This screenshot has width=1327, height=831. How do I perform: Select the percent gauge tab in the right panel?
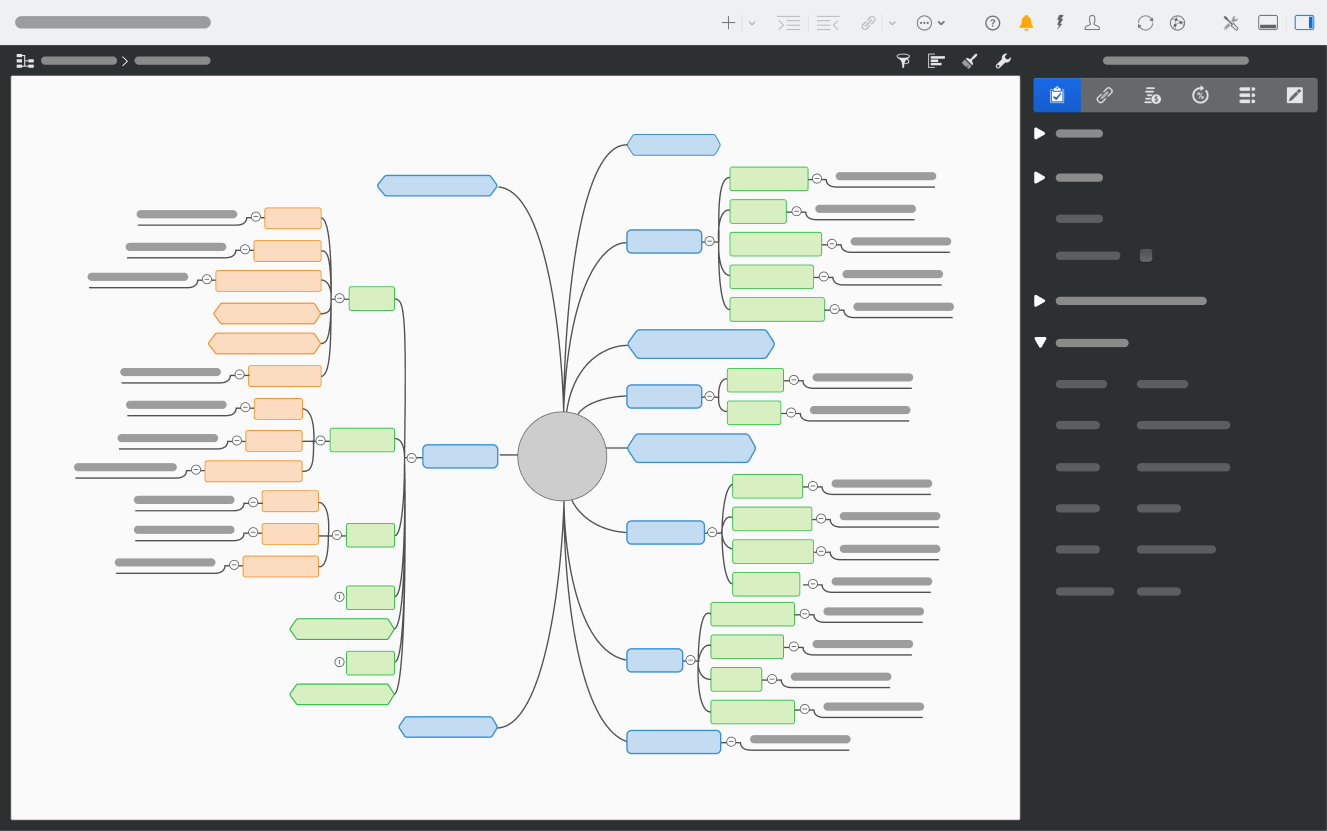click(1199, 95)
